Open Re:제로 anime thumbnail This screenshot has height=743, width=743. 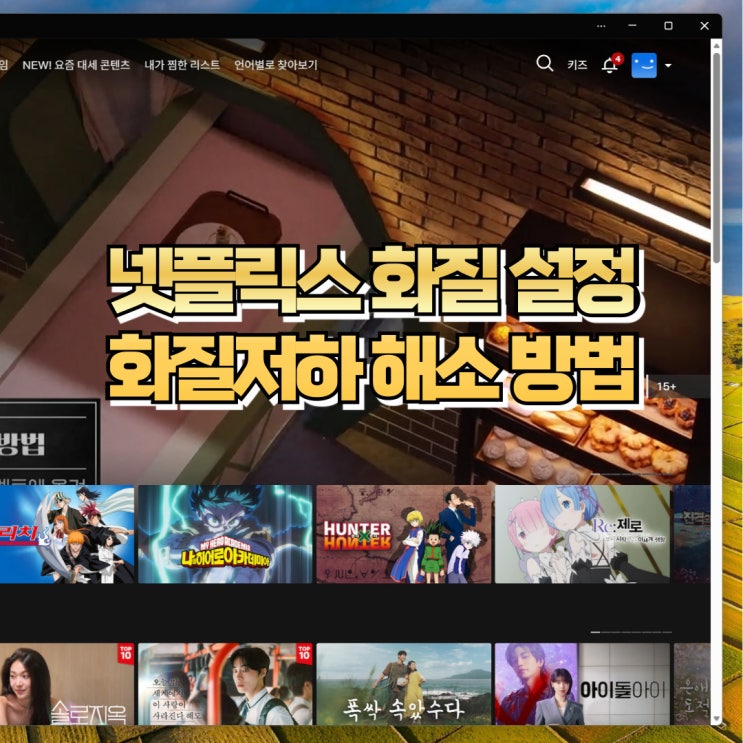tap(582, 534)
